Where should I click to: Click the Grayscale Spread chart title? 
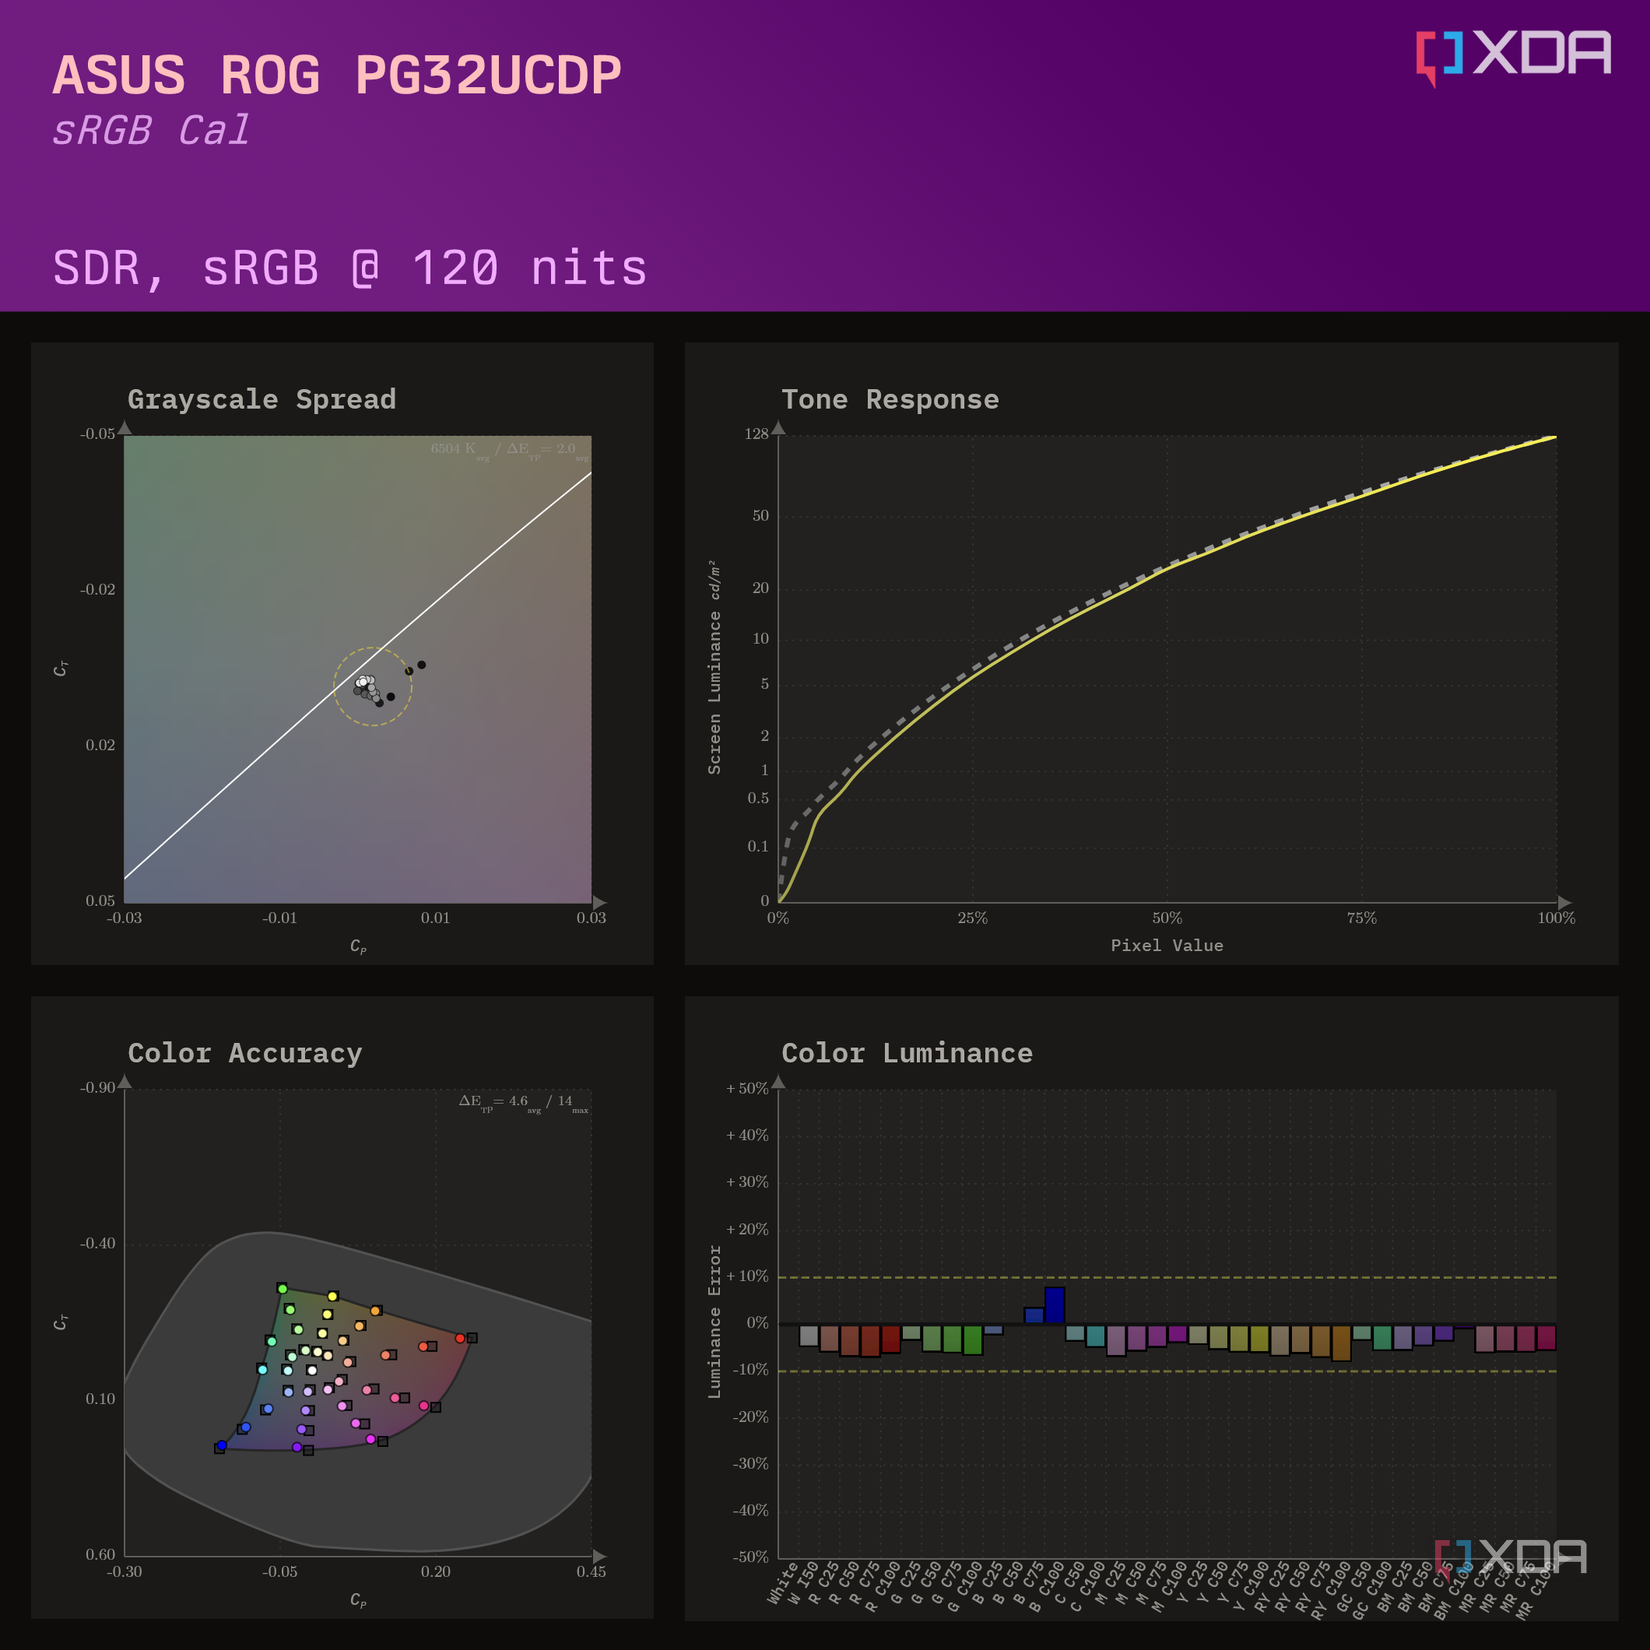click(262, 399)
